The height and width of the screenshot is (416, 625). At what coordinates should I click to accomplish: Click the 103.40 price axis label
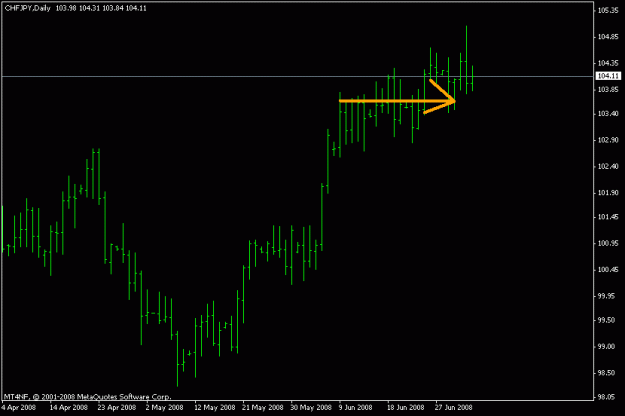pyautogui.click(x=608, y=114)
